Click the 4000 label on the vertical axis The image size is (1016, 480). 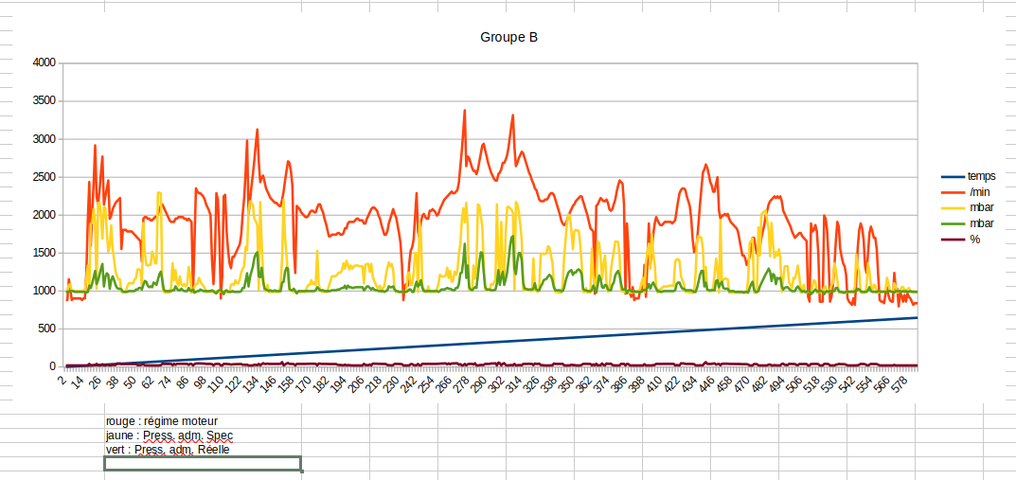[43, 63]
